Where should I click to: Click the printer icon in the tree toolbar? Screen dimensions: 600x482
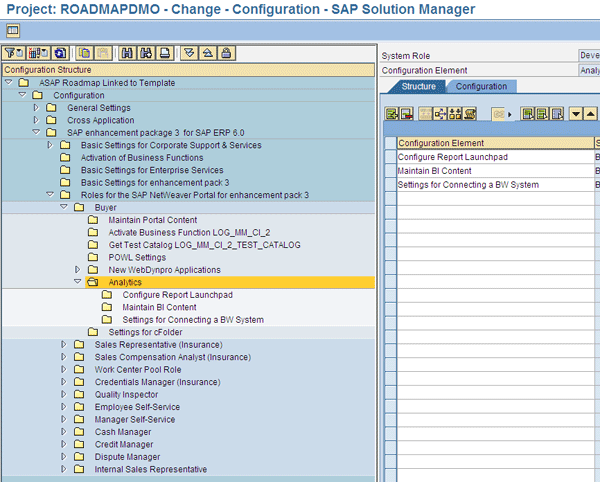[x=165, y=53]
